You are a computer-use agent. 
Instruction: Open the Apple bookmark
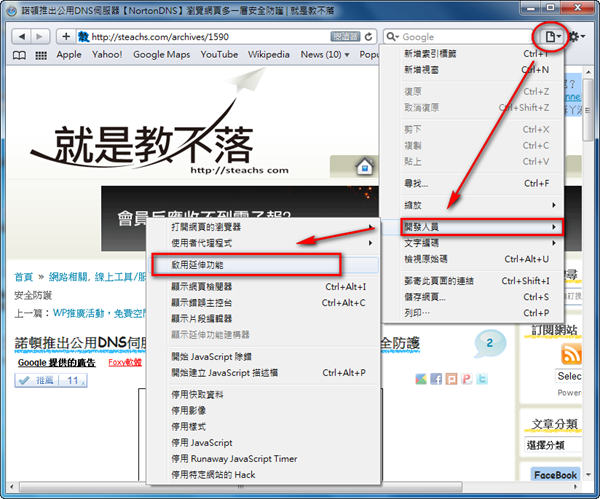click(x=69, y=55)
